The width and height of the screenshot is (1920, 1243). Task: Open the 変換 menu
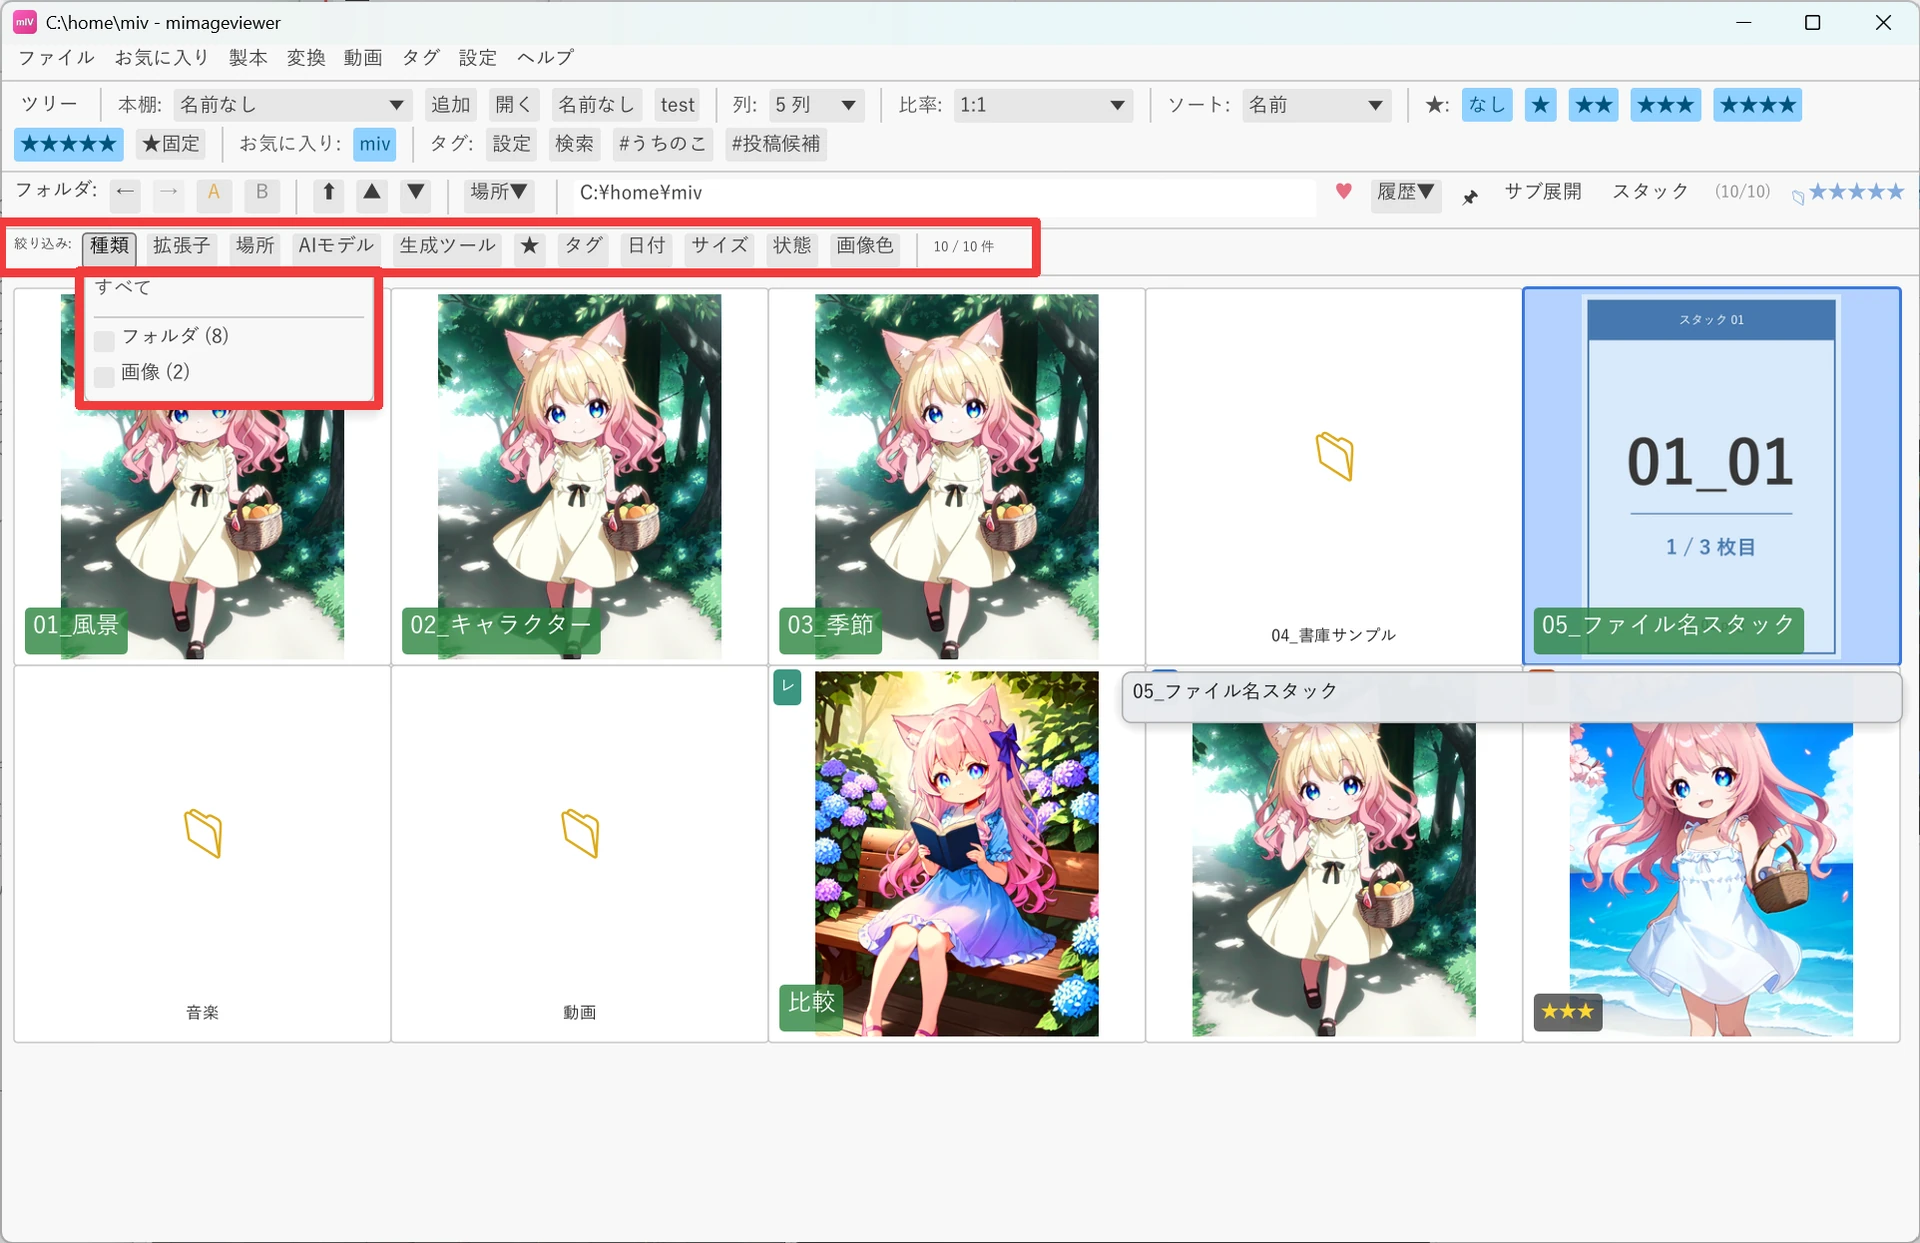click(306, 57)
